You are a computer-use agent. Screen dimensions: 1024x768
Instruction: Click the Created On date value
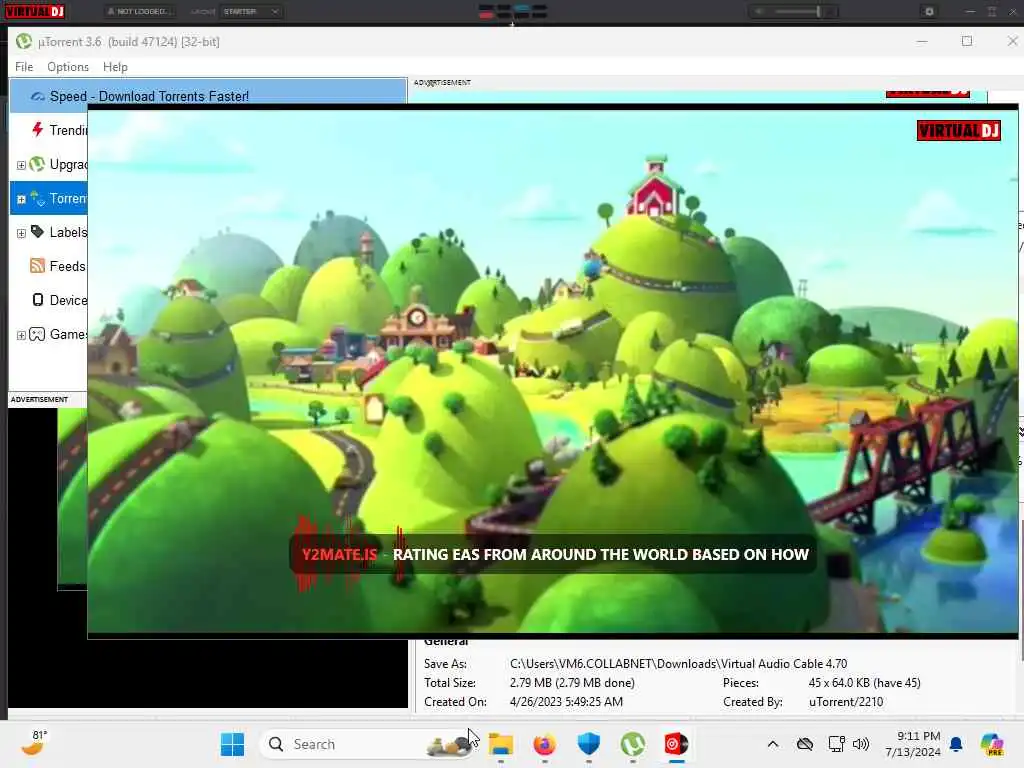click(x=566, y=701)
